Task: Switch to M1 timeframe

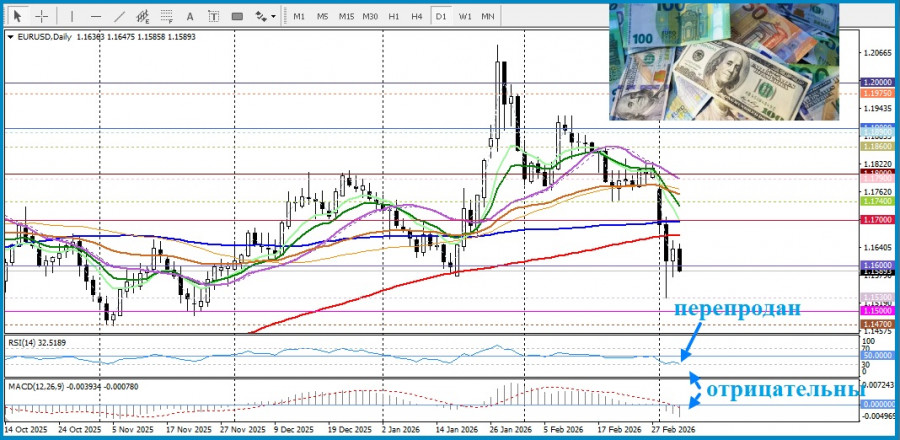Action: pos(300,16)
